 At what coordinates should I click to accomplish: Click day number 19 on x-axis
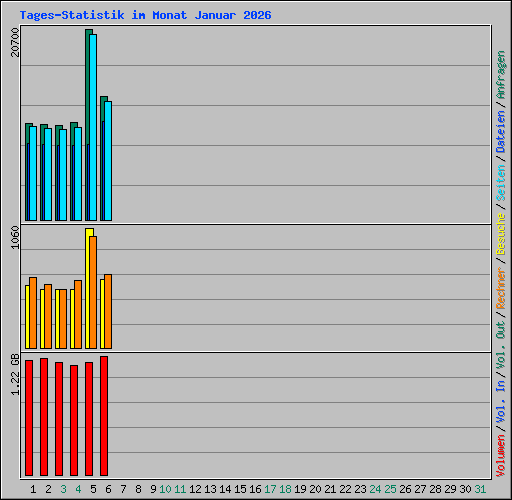click(x=300, y=489)
